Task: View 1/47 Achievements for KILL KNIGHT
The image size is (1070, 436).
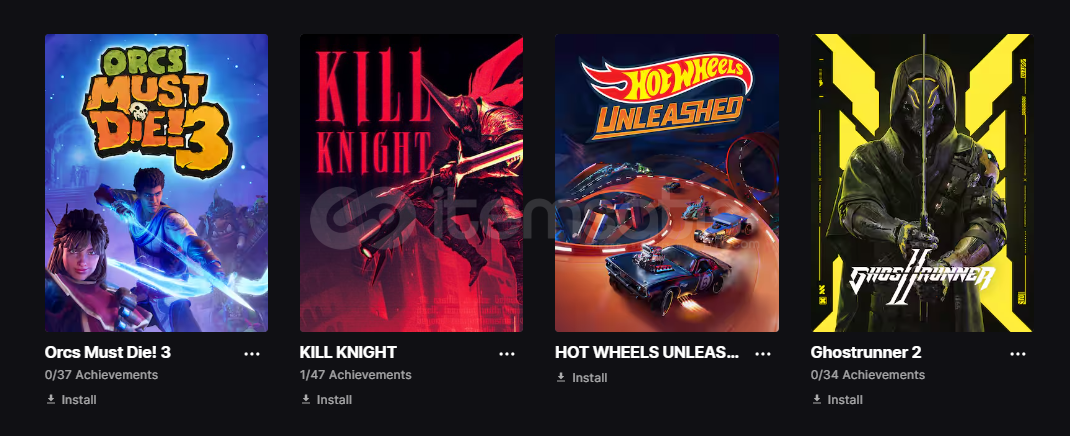Action: click(x=356, y=375)
